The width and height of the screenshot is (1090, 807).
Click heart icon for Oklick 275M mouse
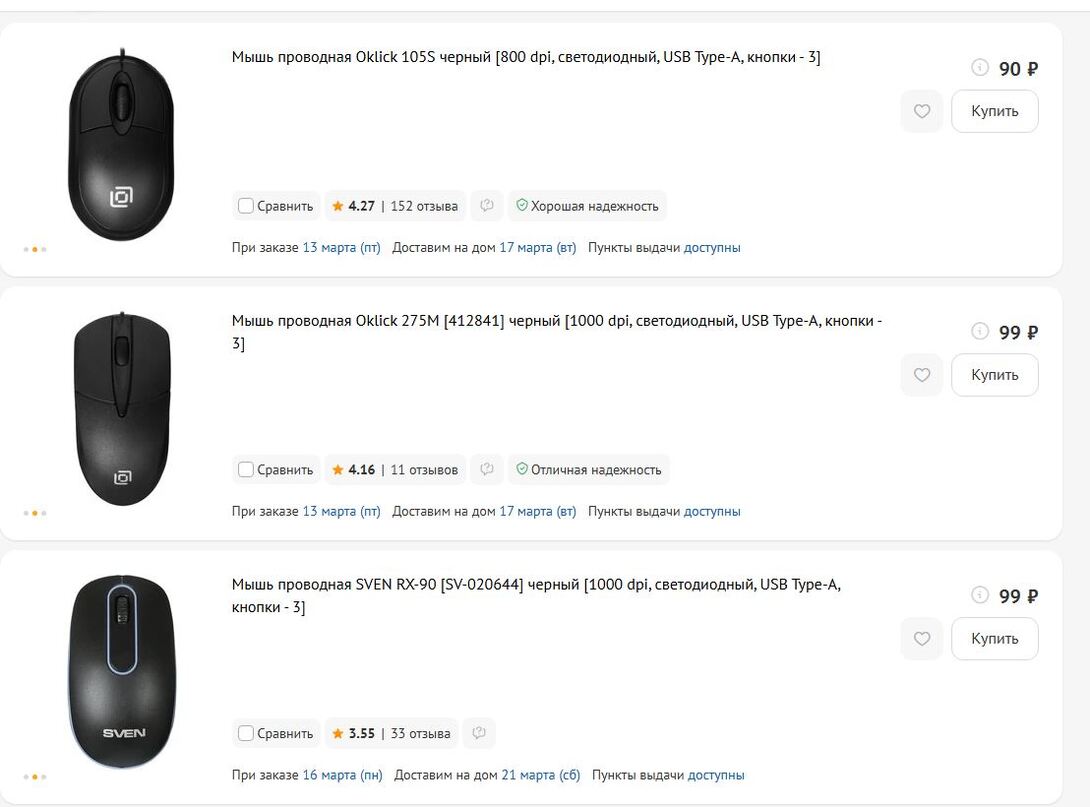[x=922, y=375]
